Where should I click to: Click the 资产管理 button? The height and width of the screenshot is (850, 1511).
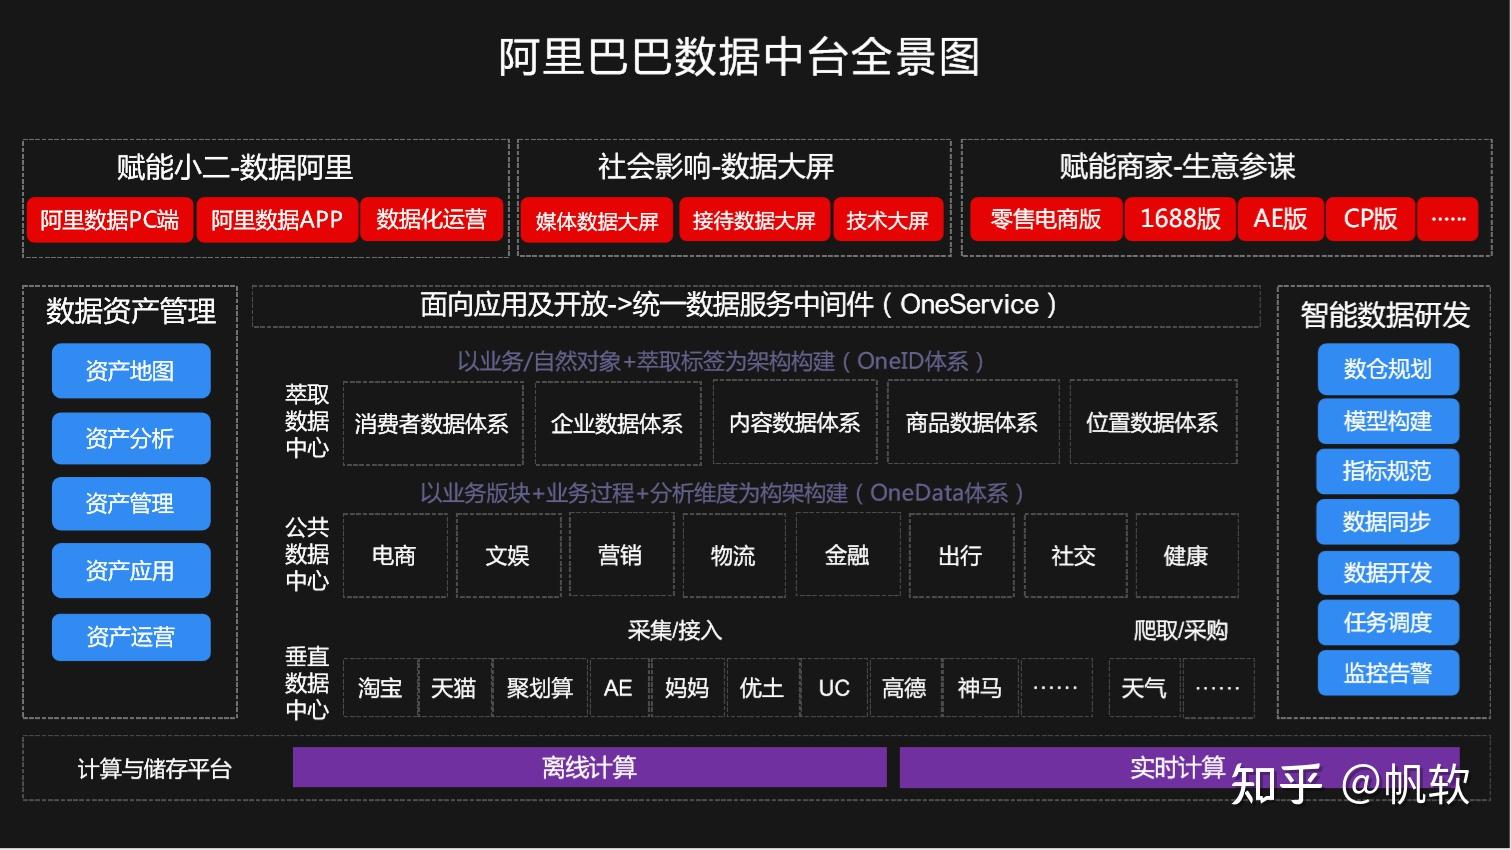pos(131,503)
